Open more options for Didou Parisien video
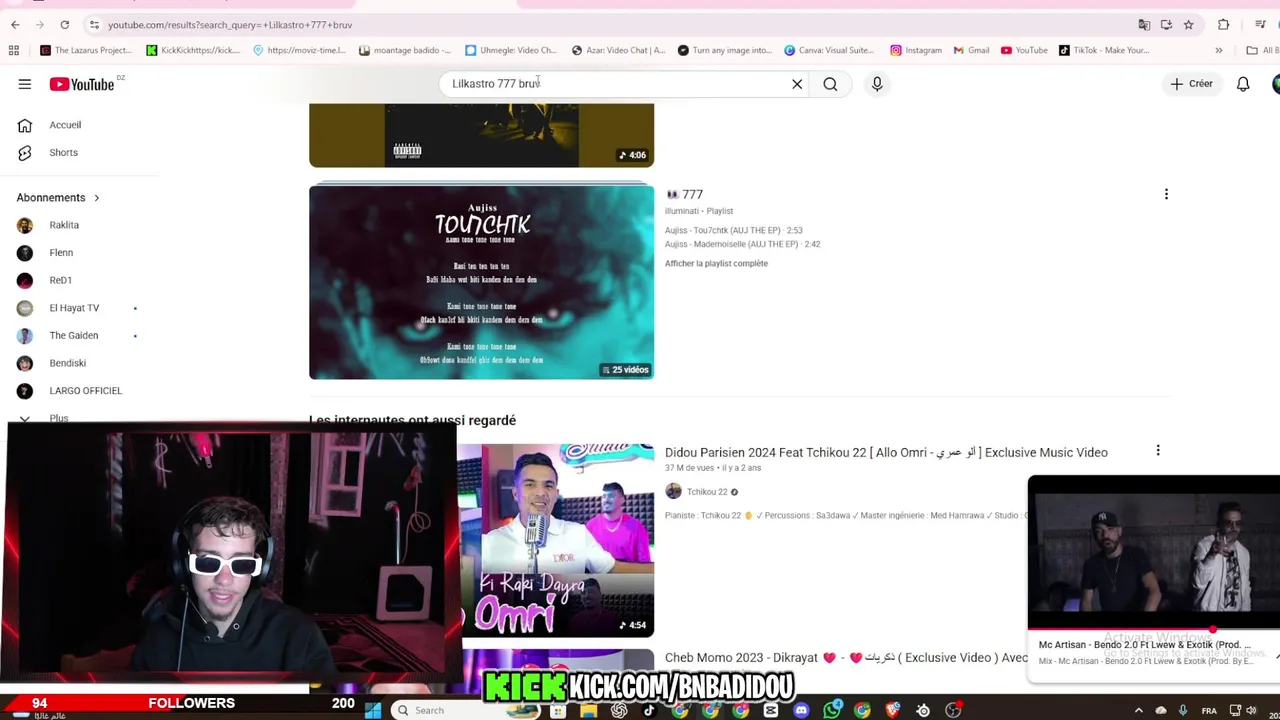 [x=1158, y=452]
